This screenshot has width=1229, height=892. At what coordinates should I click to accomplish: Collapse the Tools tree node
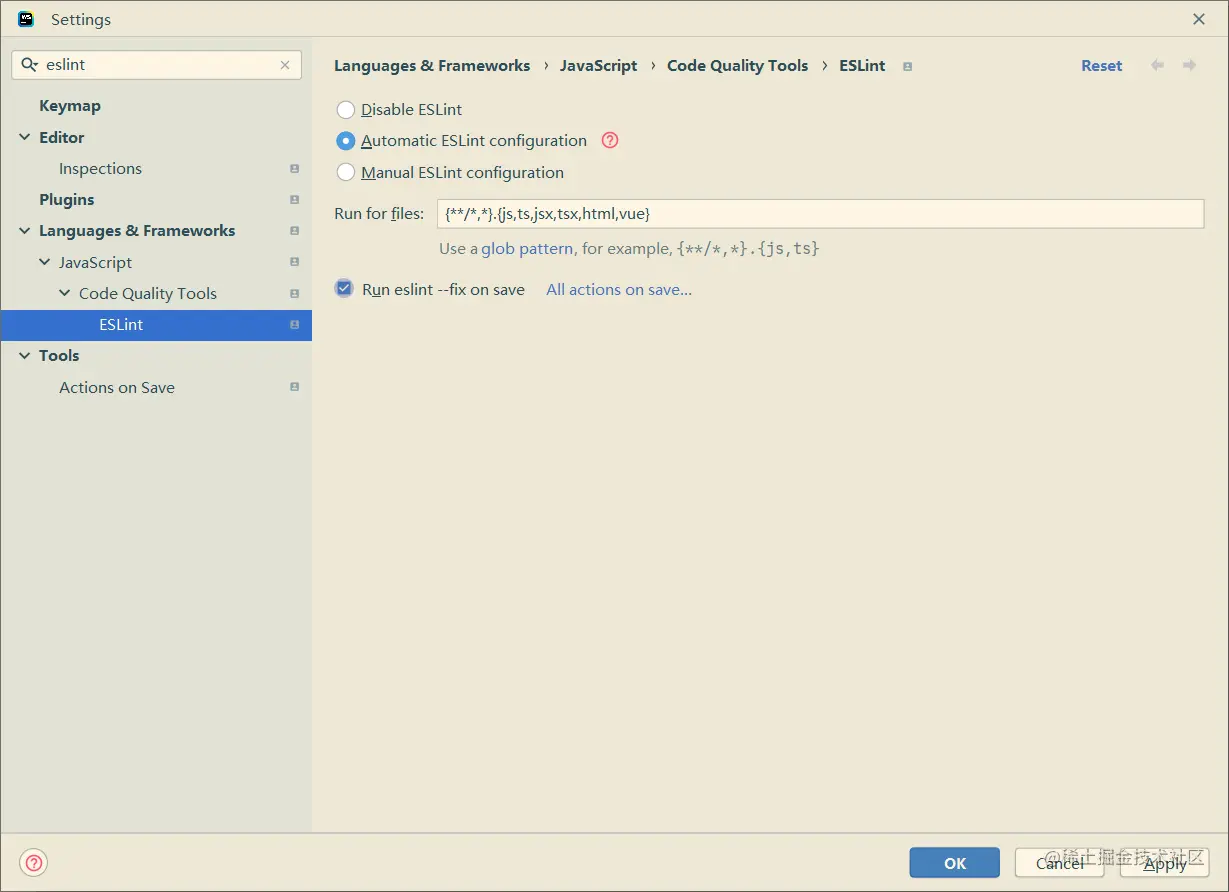[x=25, y=355]
